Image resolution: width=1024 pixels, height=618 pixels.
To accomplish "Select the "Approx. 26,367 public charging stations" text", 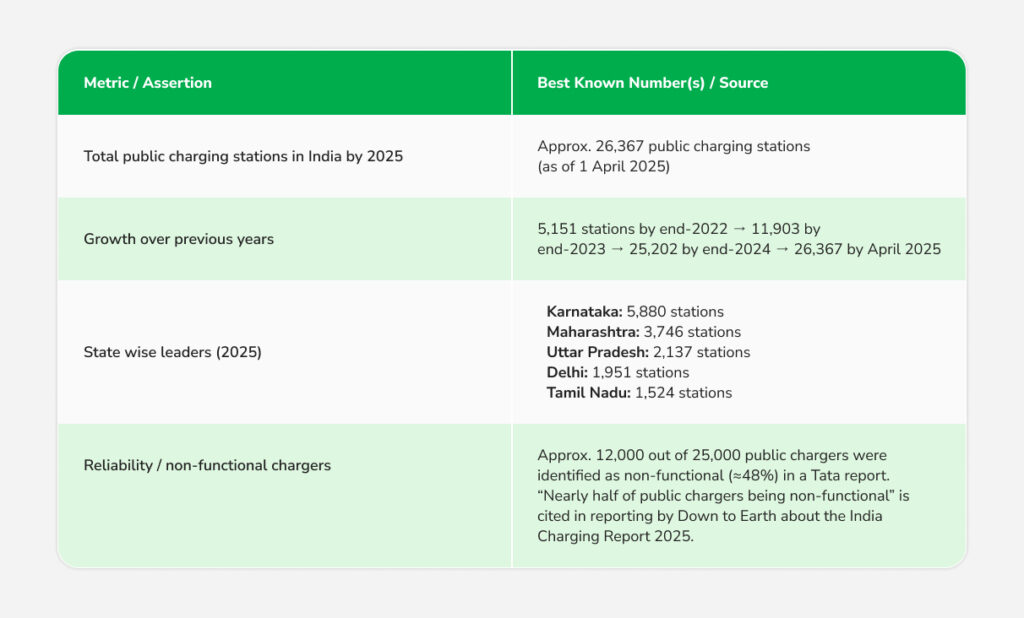I will [673, 146].
